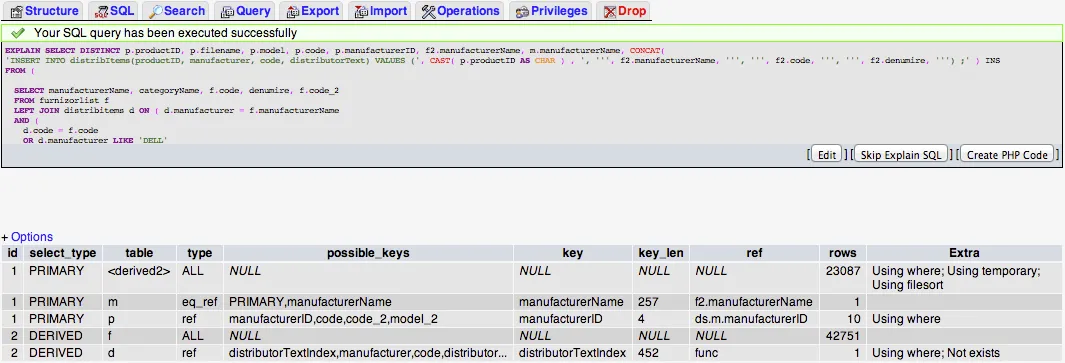Click the LEFT JOIN distribitems query line
The width and height of the screenshot is (1065, 363).
coord(177,110)
